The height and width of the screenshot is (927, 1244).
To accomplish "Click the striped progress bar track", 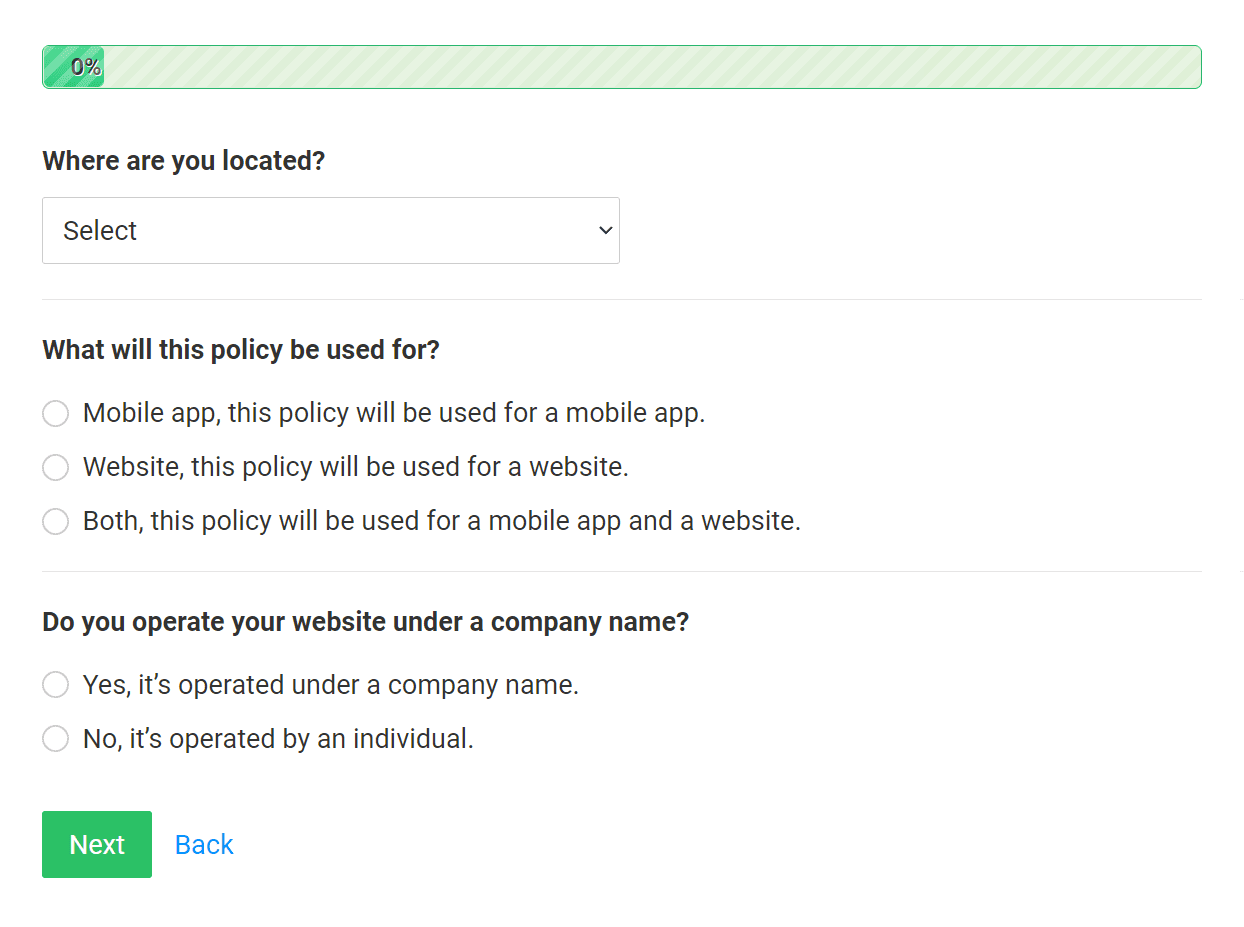I will point(650,66).
